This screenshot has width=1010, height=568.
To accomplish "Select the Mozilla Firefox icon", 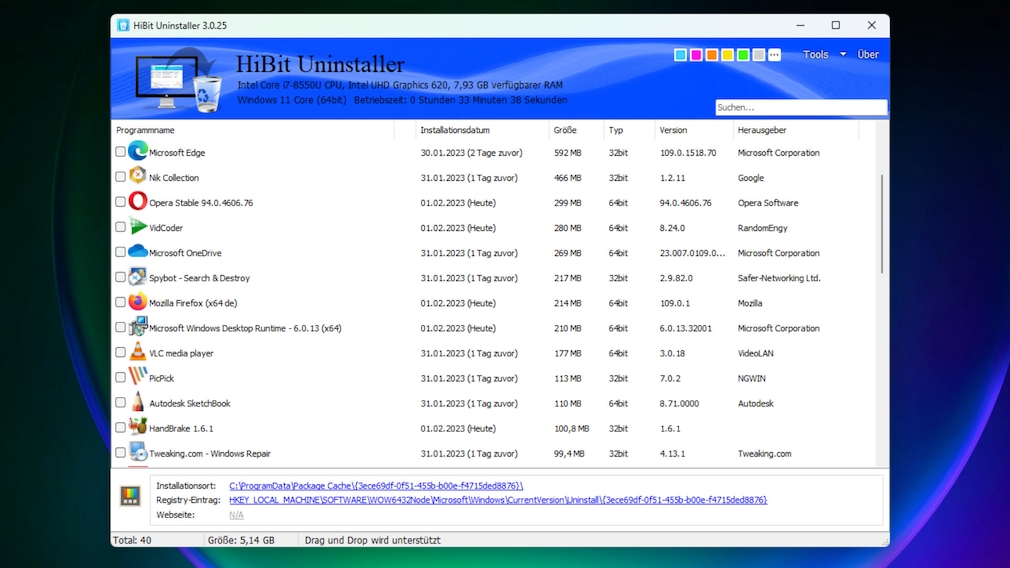I will [138, 302].
